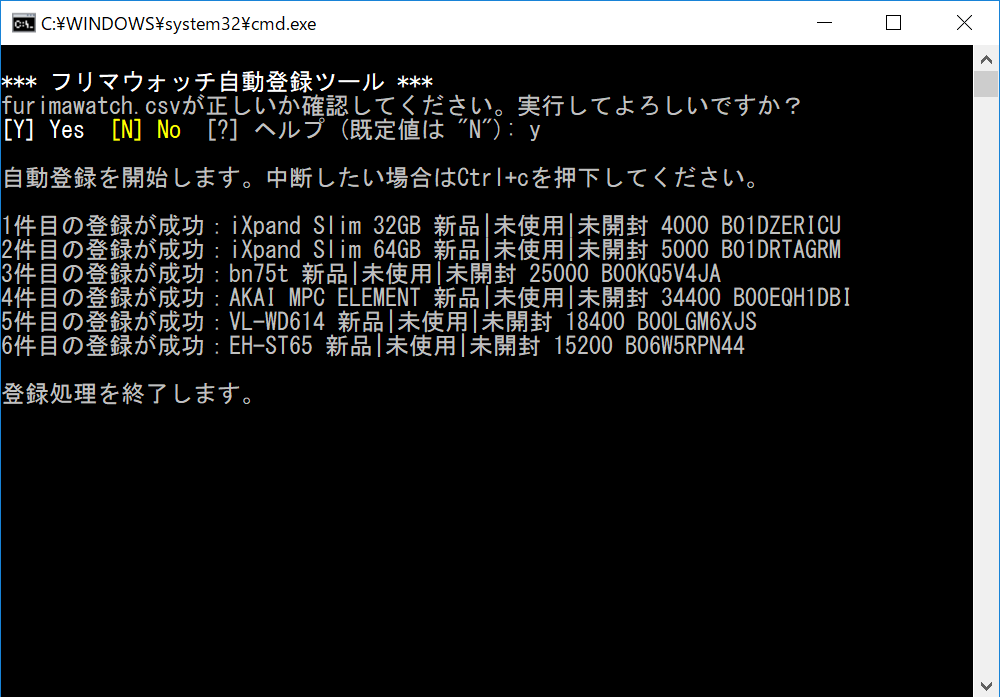Click the フリマウォッチ自動登録ツール header line
The image size is (1001, 697).
[x=217, y=82]
